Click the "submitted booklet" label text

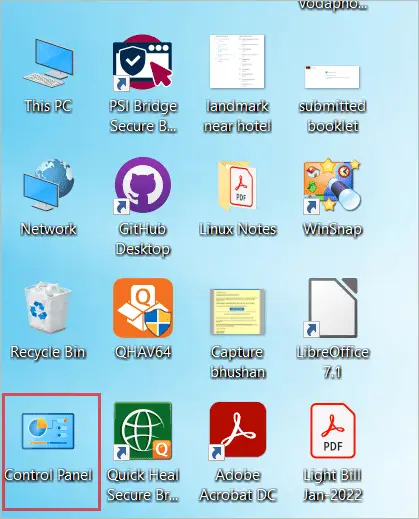tap(333, 116)
